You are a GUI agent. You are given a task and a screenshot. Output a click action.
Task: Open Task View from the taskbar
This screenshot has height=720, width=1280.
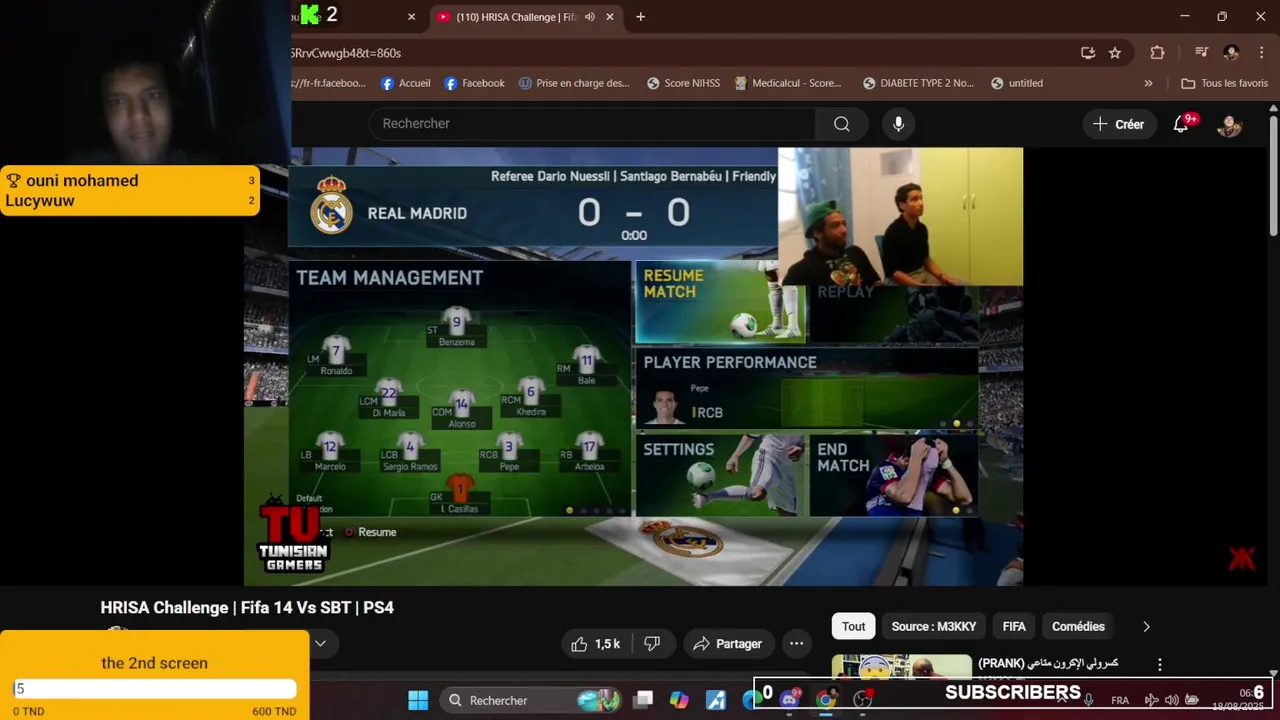(643, 700)
